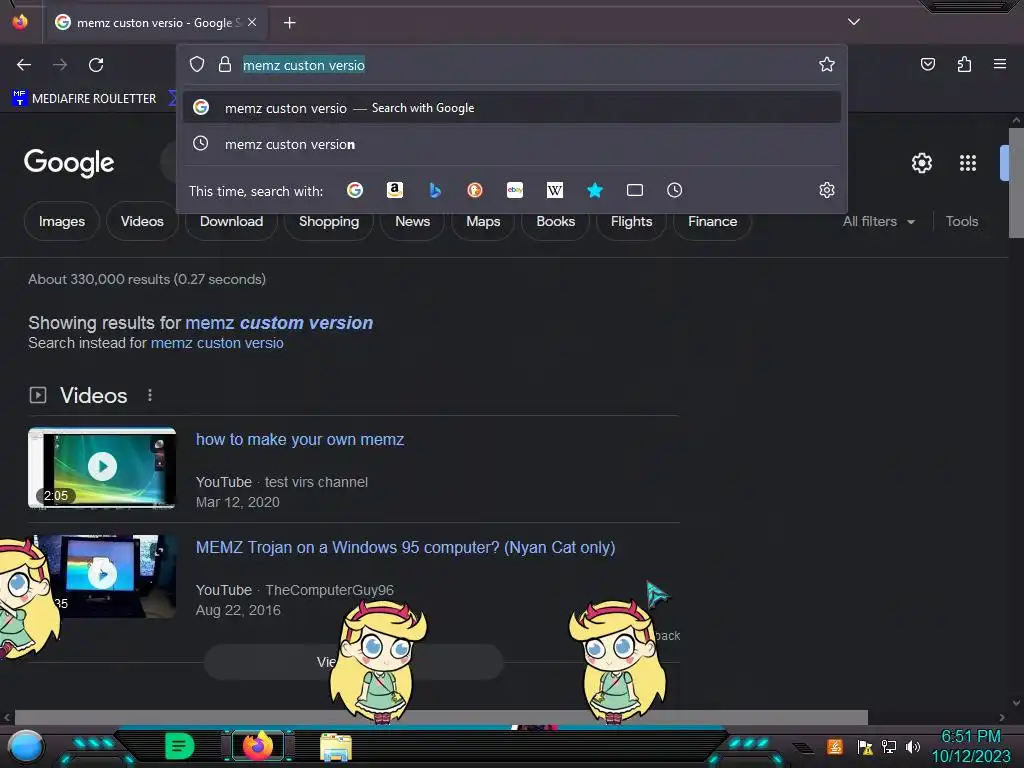
Task: Bookmark this page with the star icon
Action: (827, 64)
